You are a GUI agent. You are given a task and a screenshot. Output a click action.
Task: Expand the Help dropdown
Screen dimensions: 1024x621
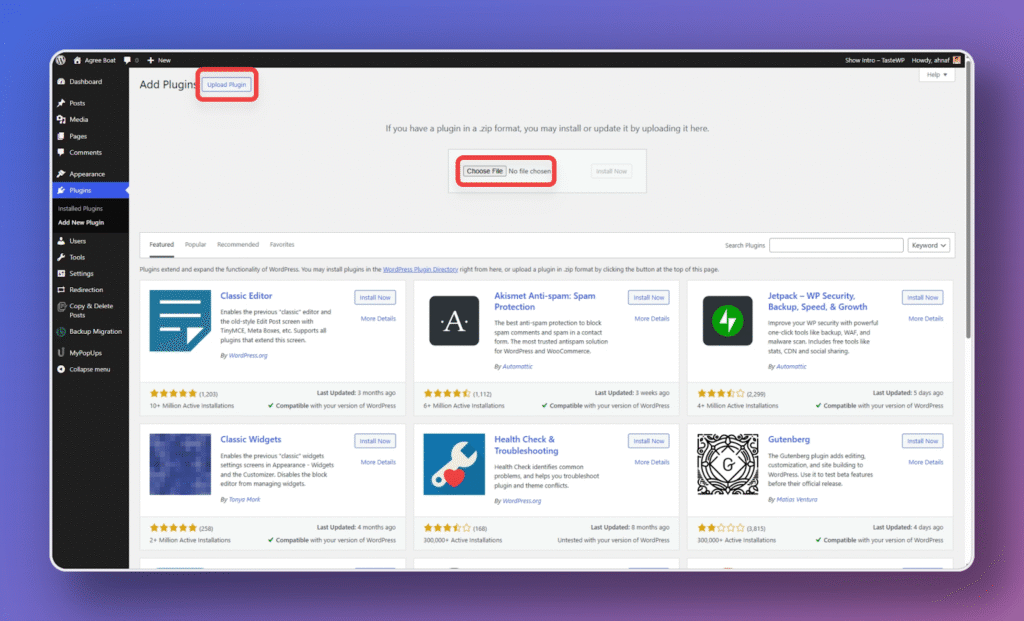936,74
